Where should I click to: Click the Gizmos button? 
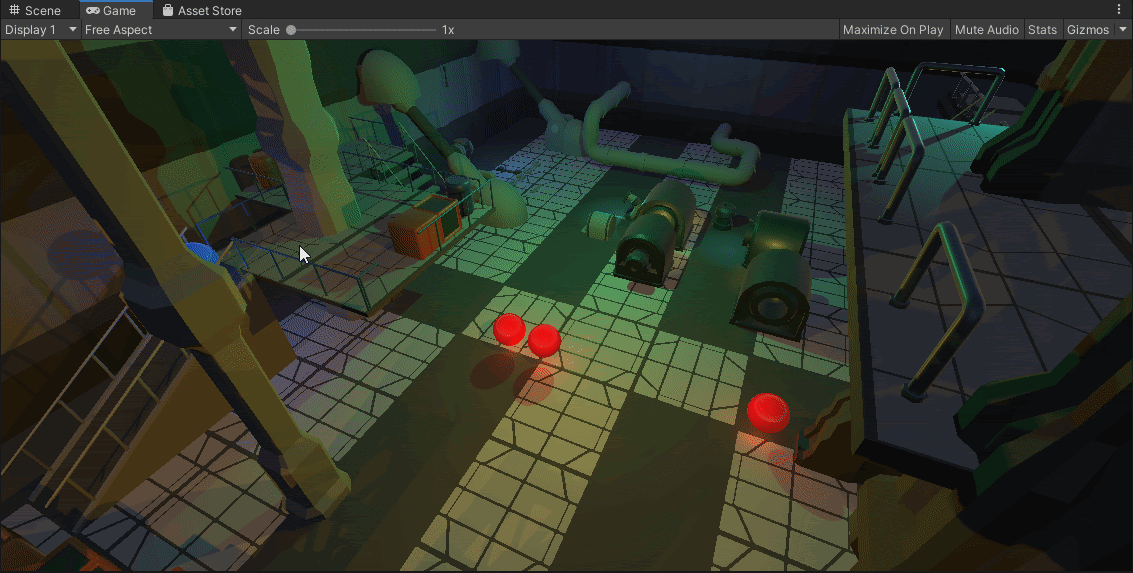click(1087, 30)
